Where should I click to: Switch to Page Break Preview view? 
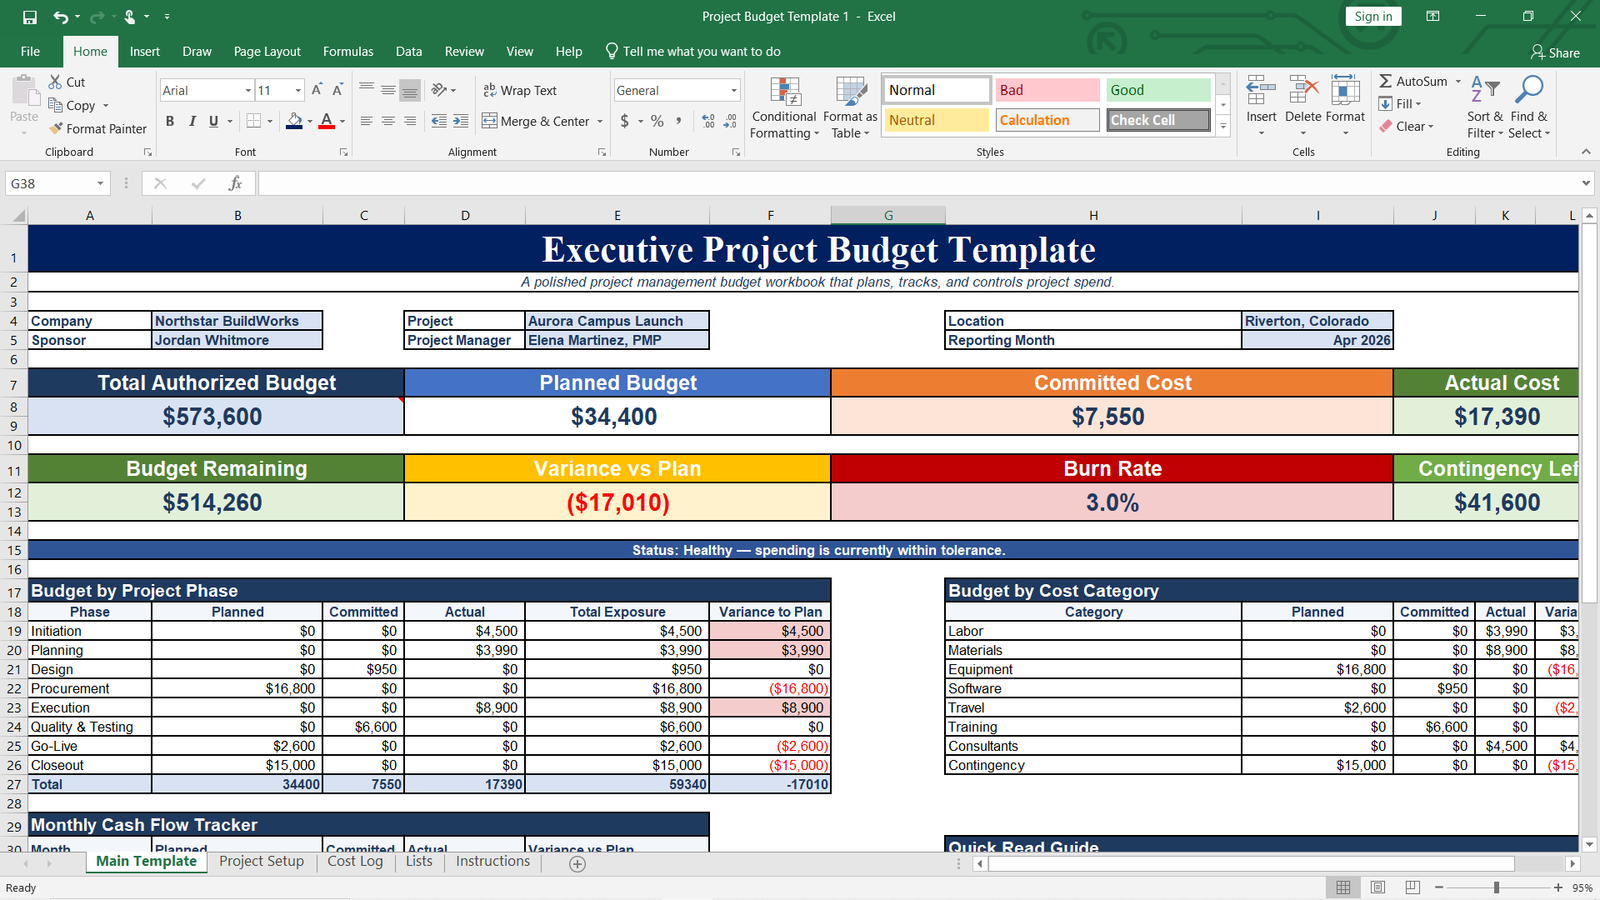(x=1412, y=888)
